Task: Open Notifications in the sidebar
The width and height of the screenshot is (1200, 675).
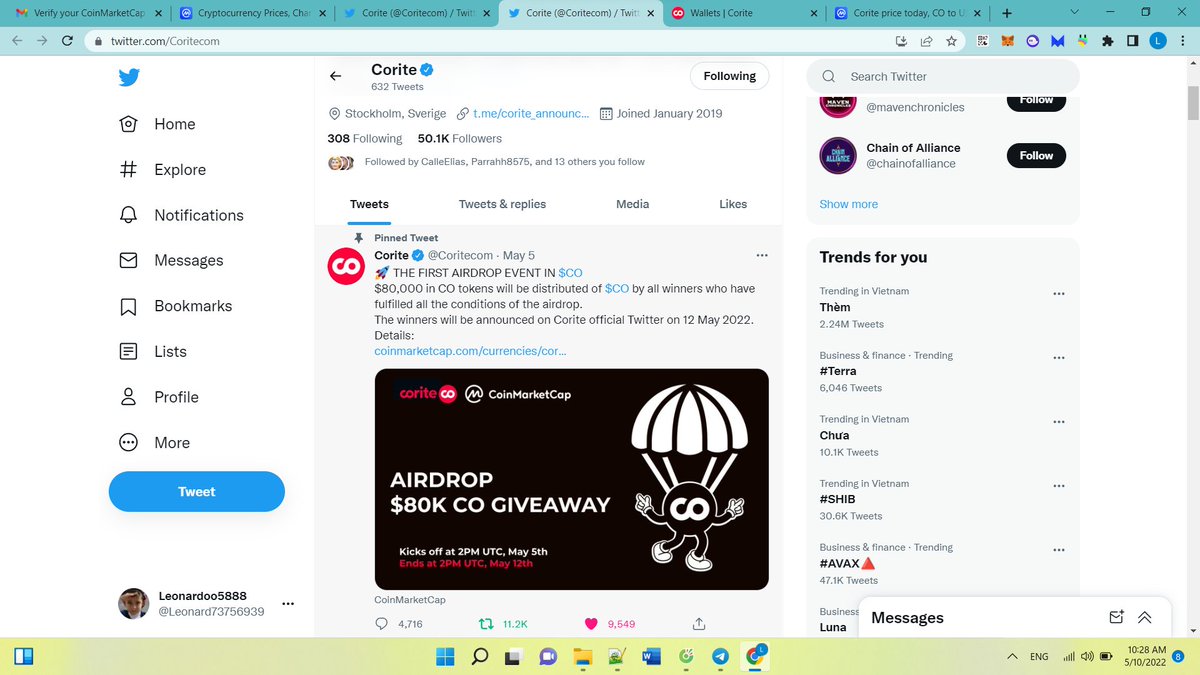Action: (181, 215)
